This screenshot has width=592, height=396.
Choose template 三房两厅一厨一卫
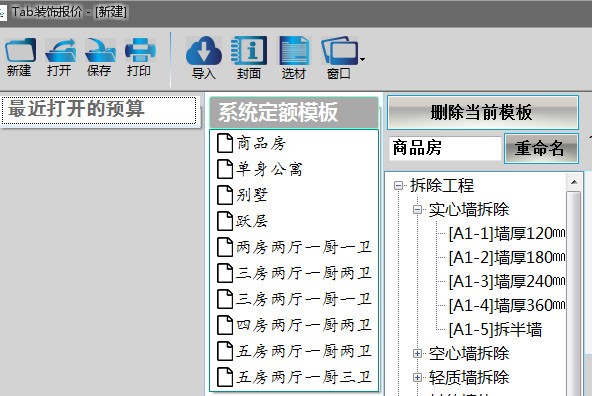click(304, 299)
